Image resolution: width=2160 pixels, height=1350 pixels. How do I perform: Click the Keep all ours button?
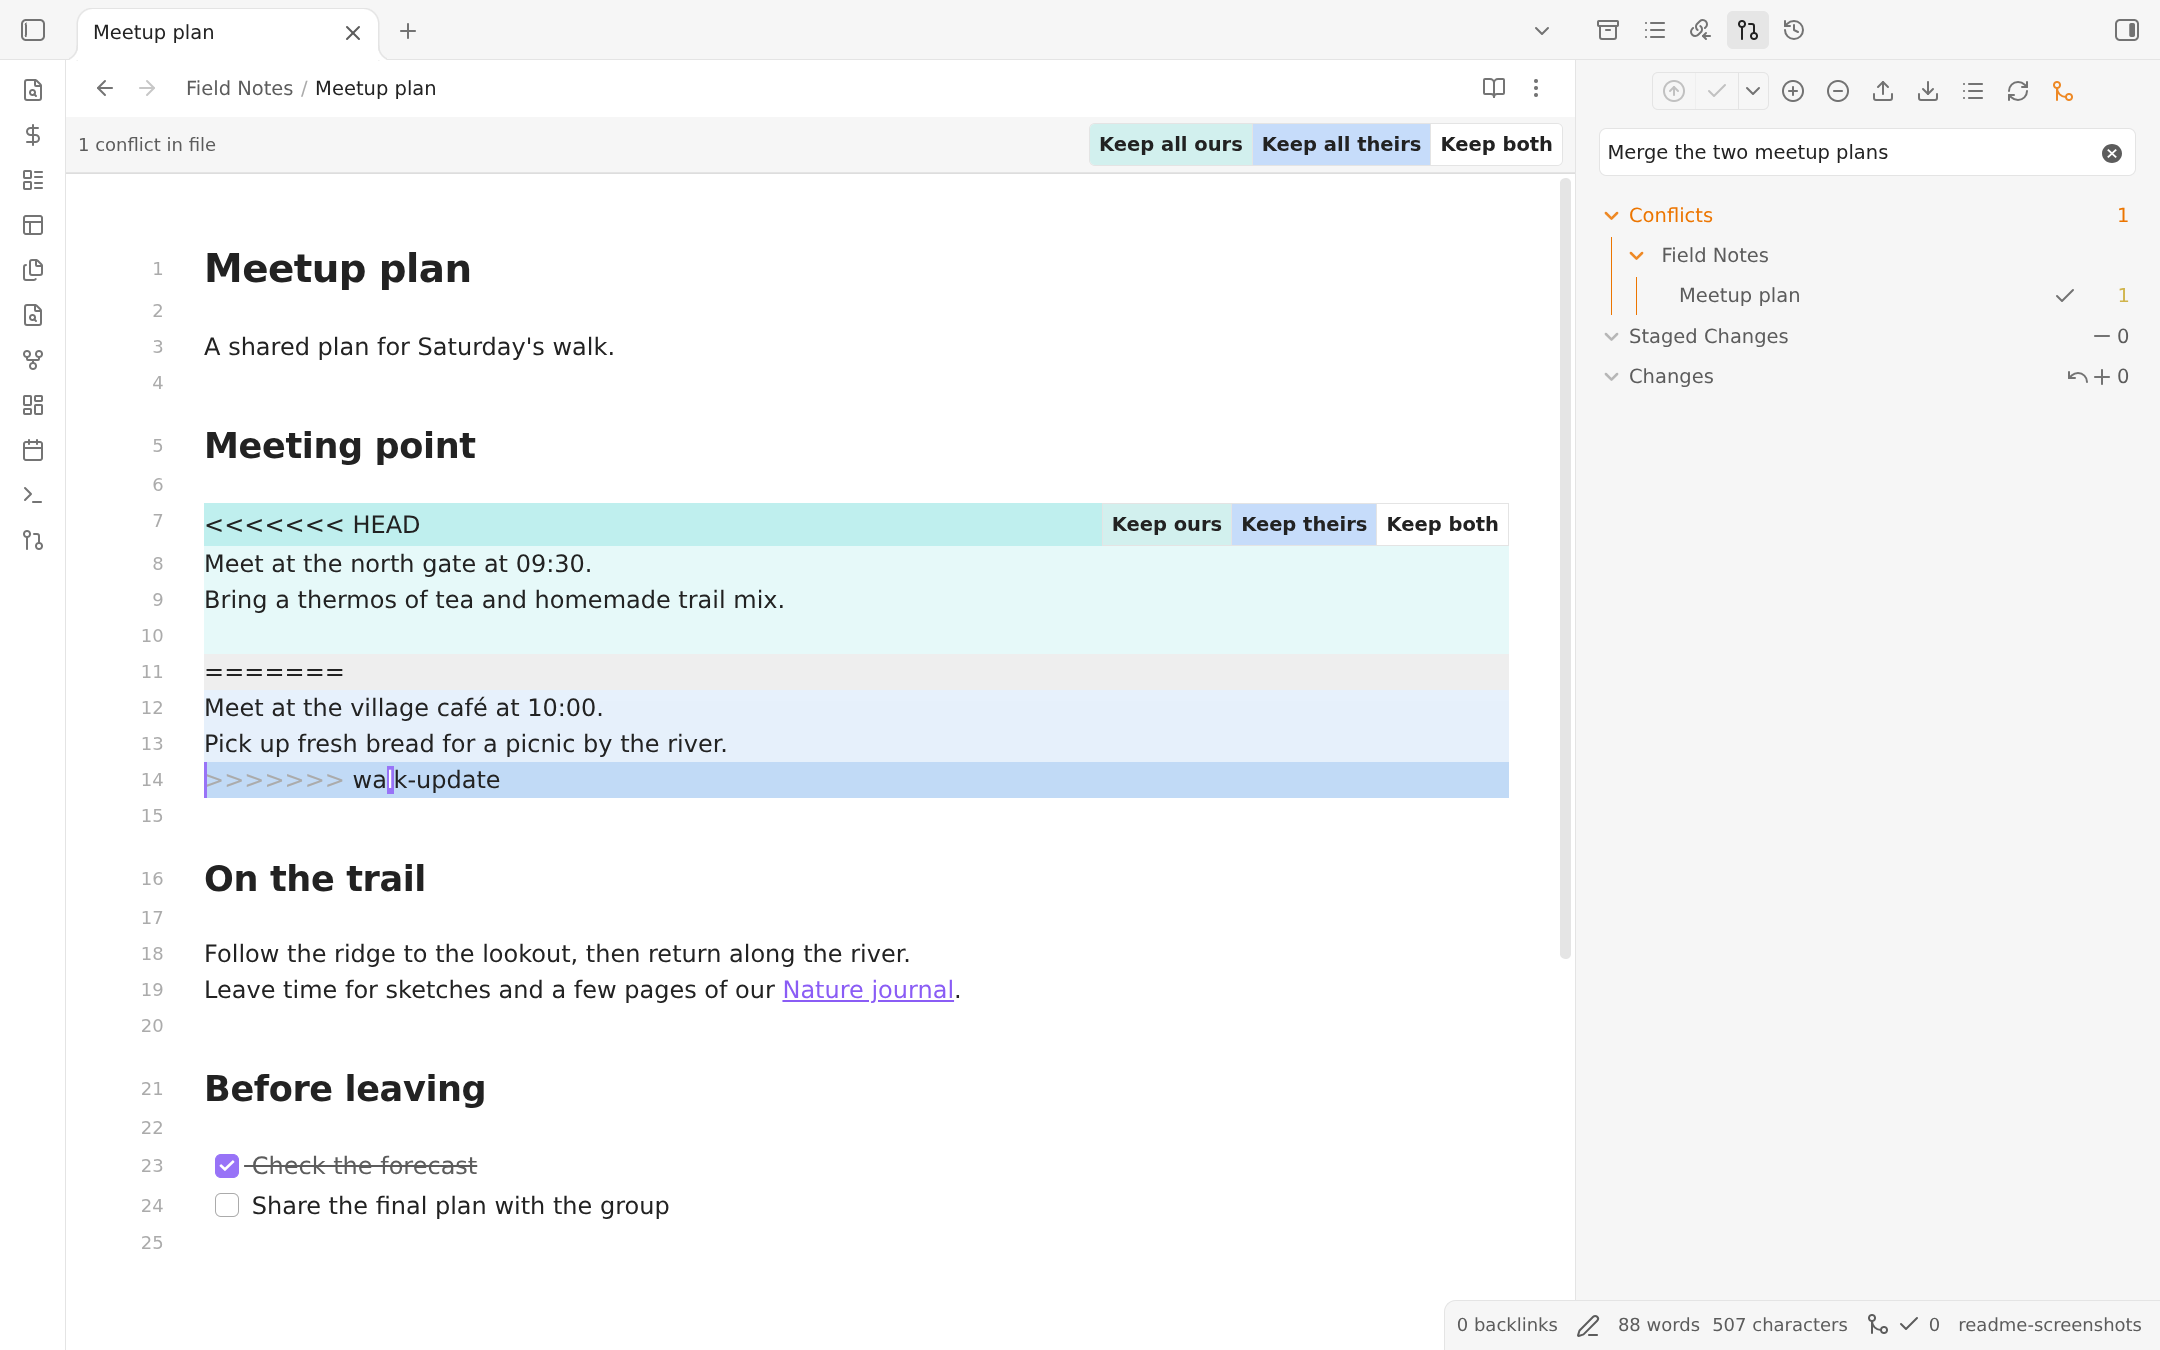tap(1170, 144)
